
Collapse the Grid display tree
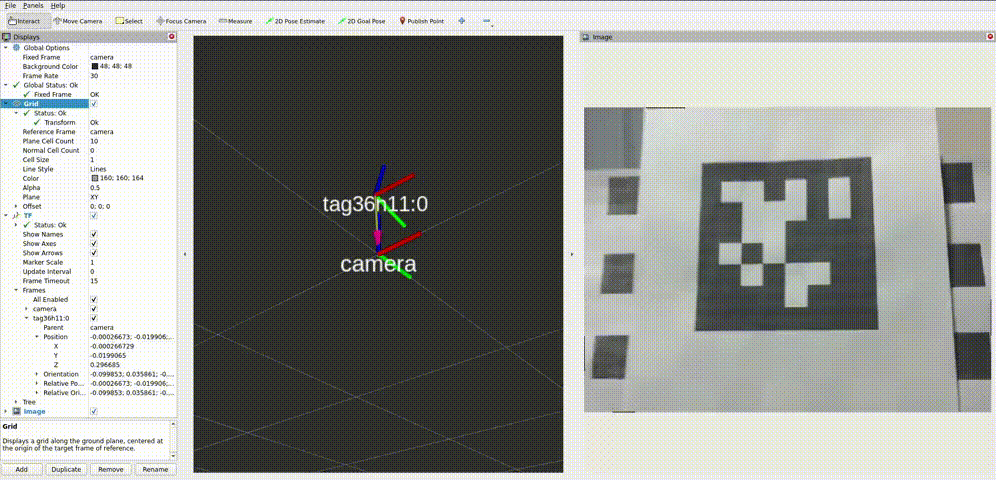pyautogui.click(x=6, y=103)
